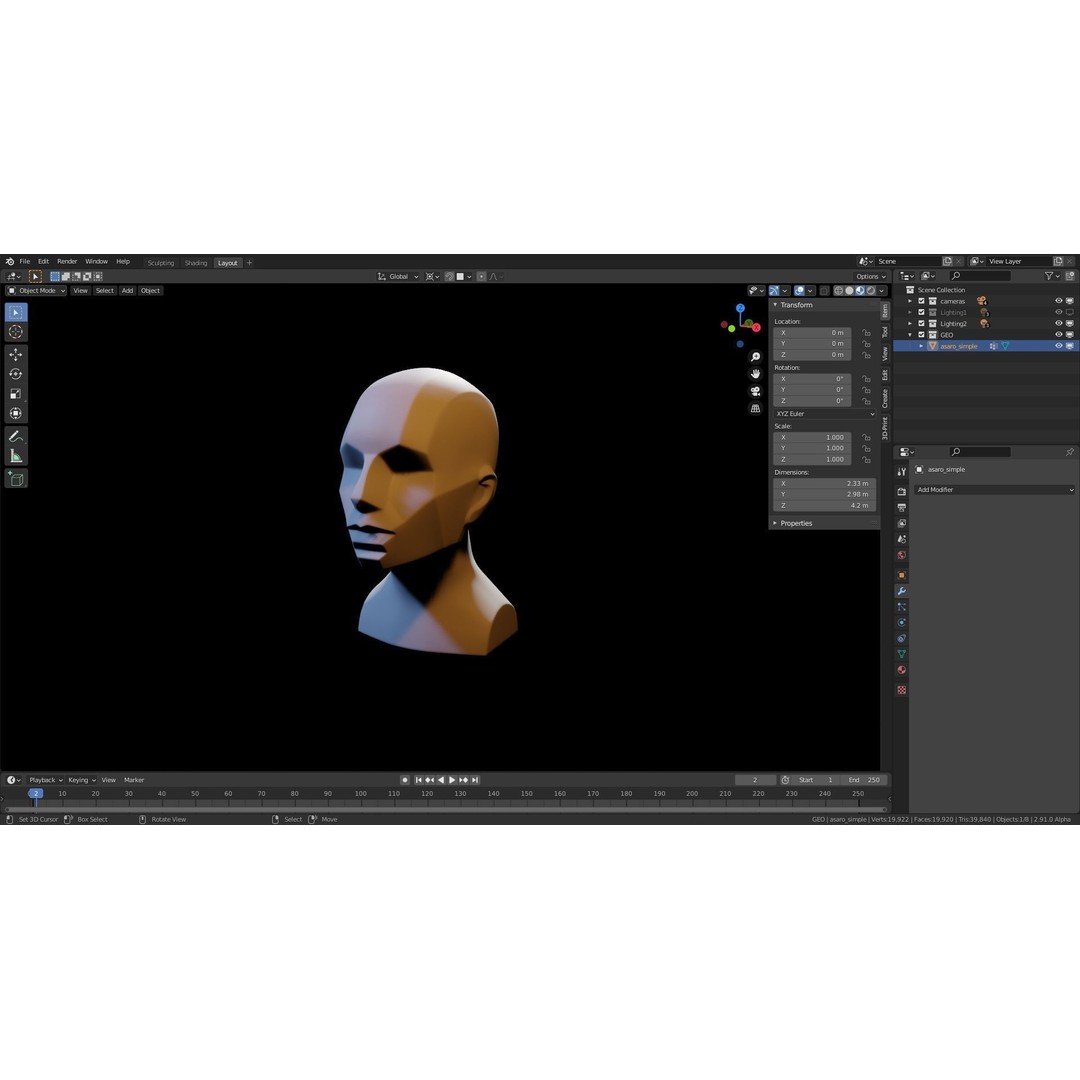Open the Modifier wrench properties tab
This screenshot has height=1080, width=1080.
(x=902, y=591)
